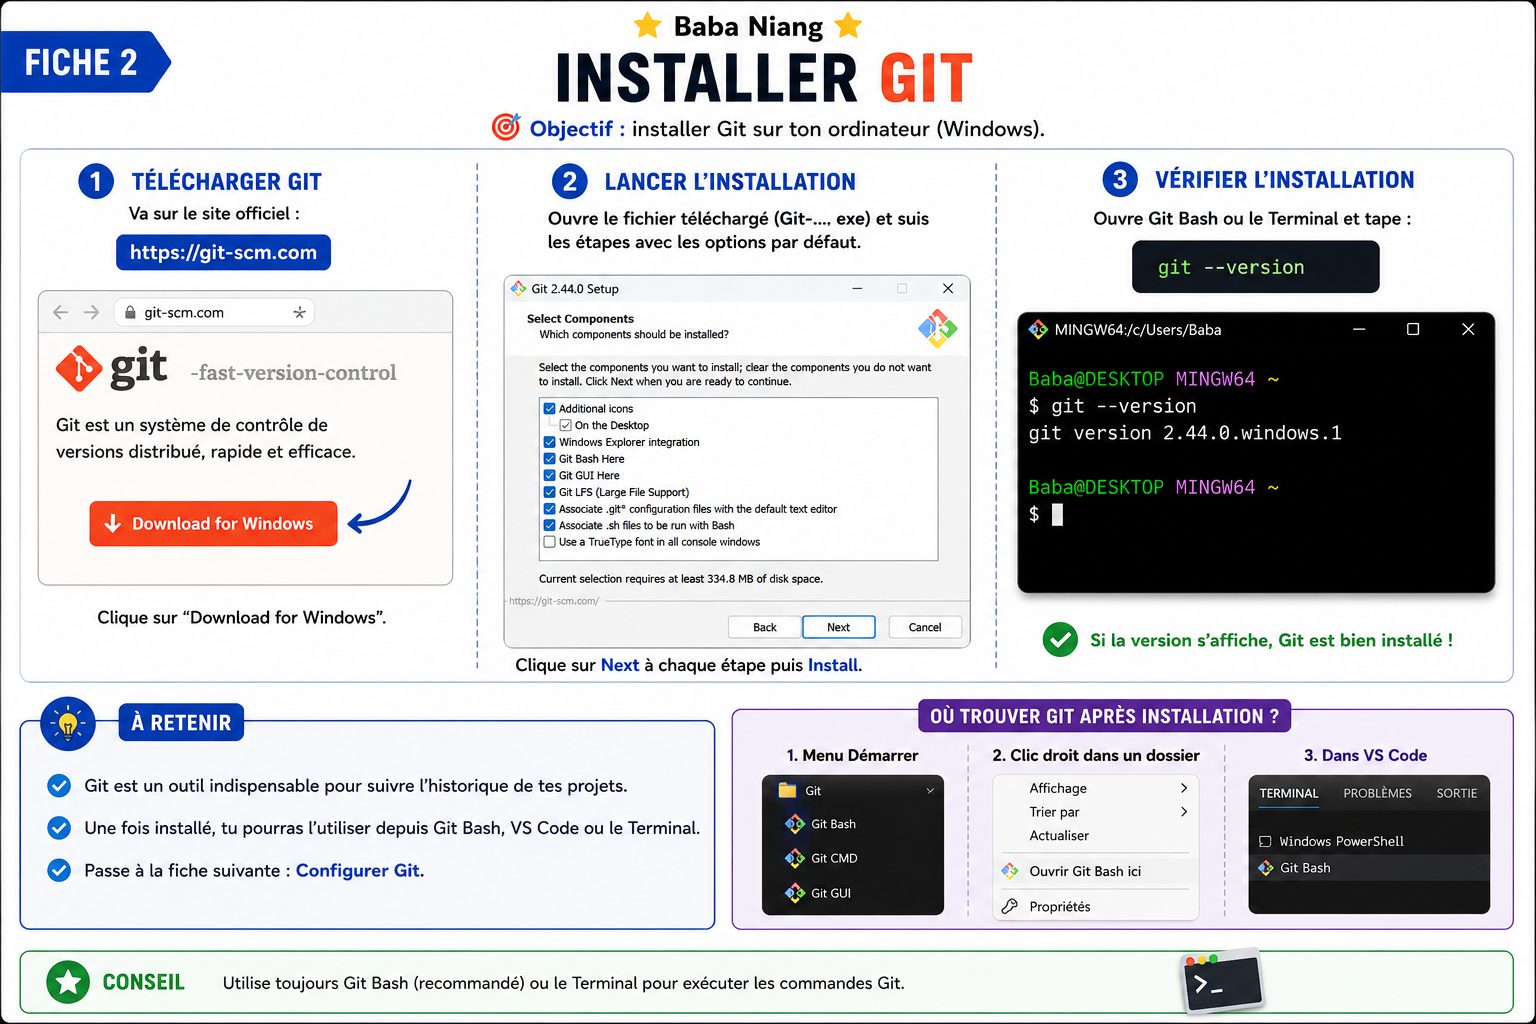This screenshot has width=1536, height=1024.
Task: Click the 'git version 2.44.0.windows.1' output line
Action: 1185,433
